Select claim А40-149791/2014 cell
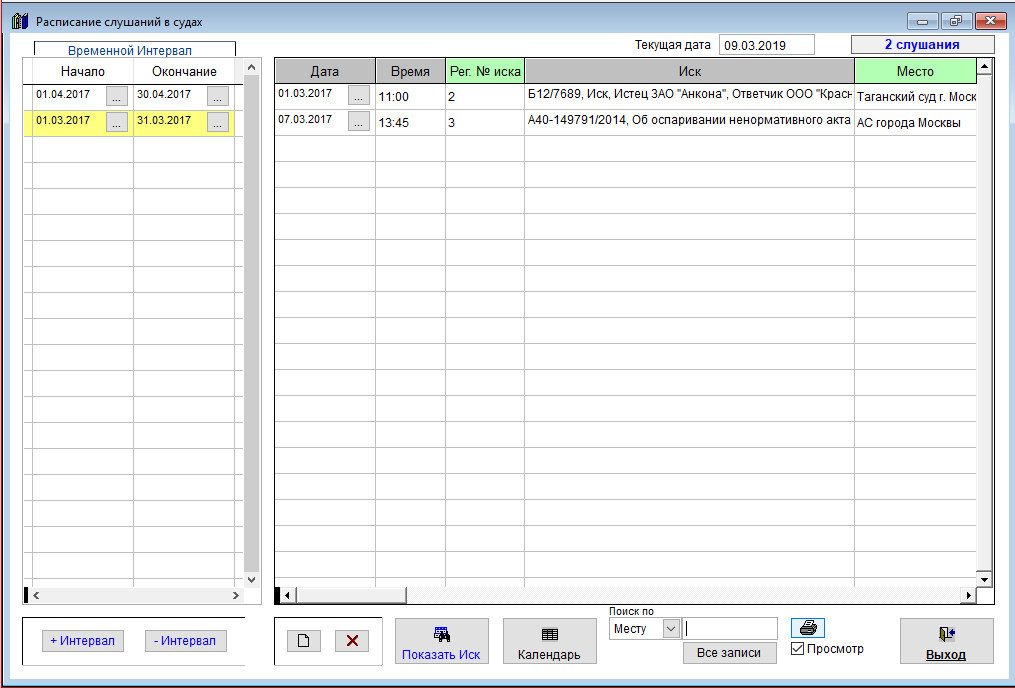 [x=689, y=122]
